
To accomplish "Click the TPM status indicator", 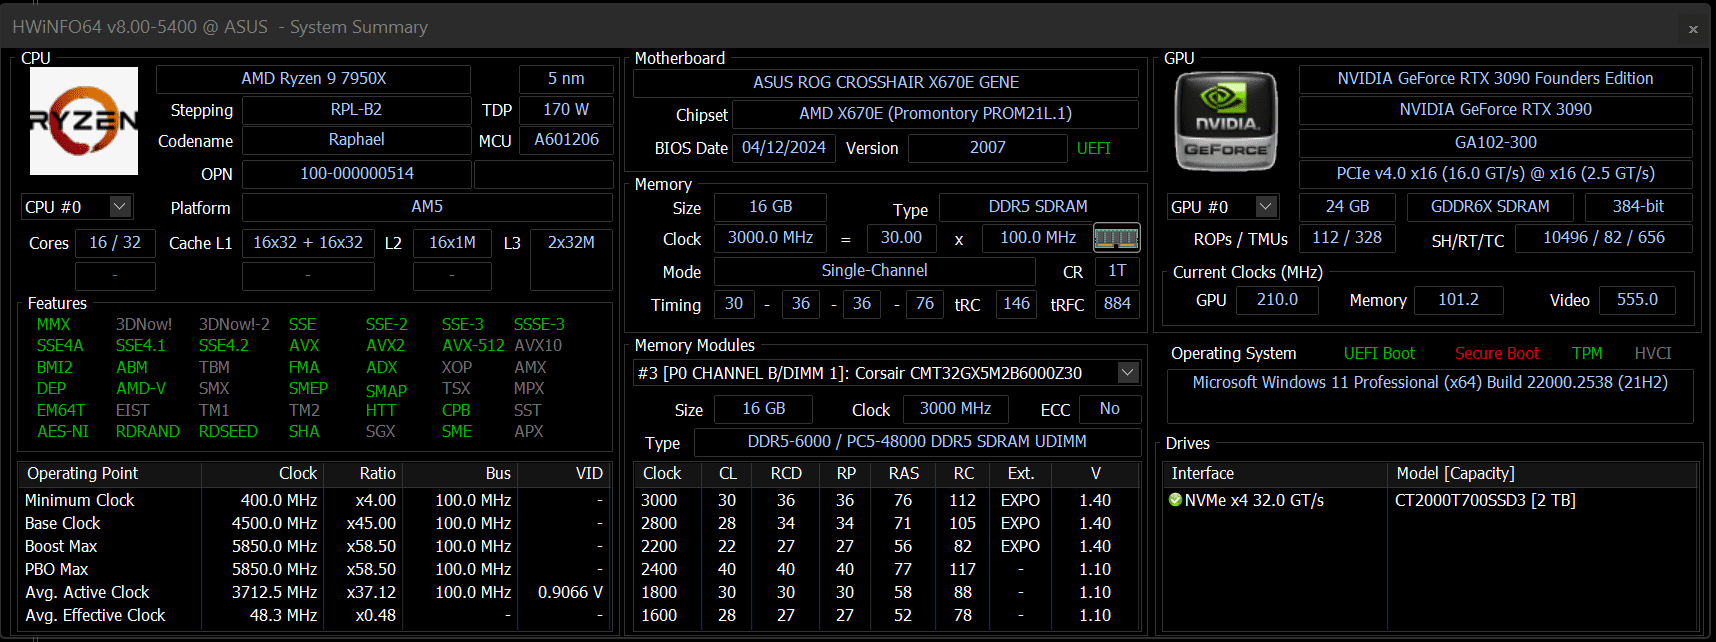I will point(1587,353).
